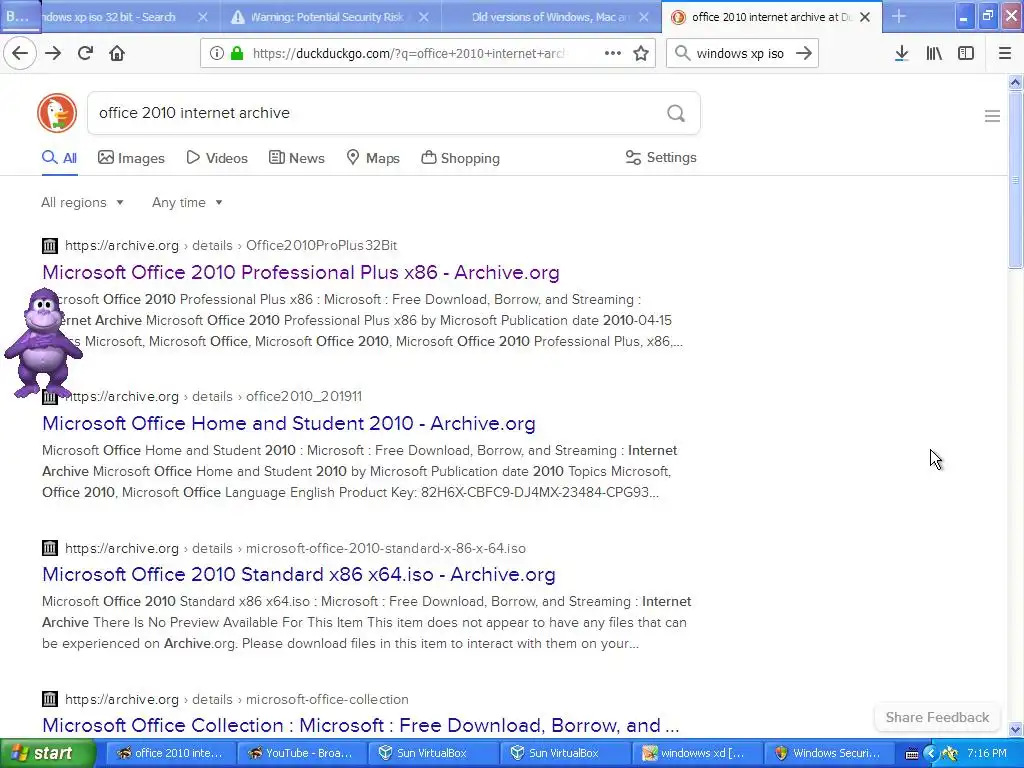Open 'Microsoft Office Home and Student 2010' result
This screenshot has width=1024, height=768.
(x=289, y=423)
